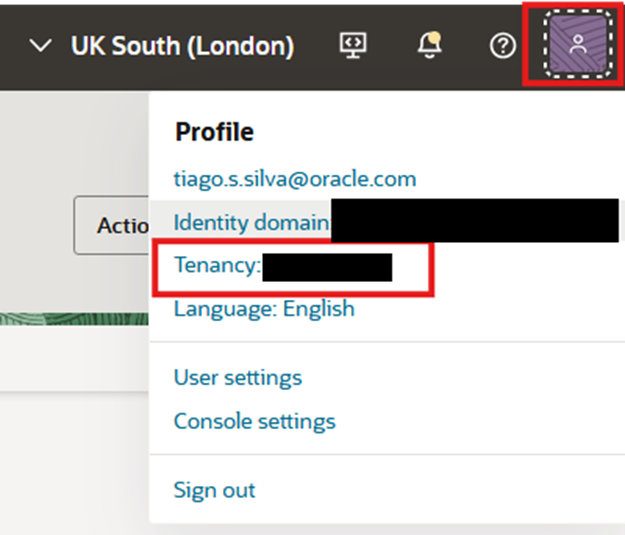This screenshot has height=535, width=625.
Task: Open Console settings
Action: point(255,421)
